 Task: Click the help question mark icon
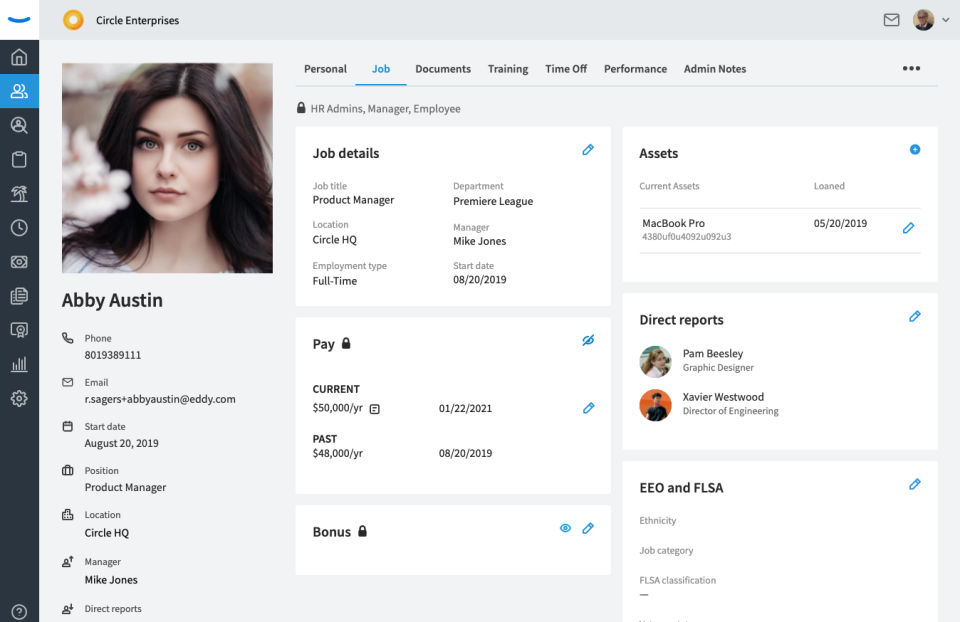[x=19, y=610]
